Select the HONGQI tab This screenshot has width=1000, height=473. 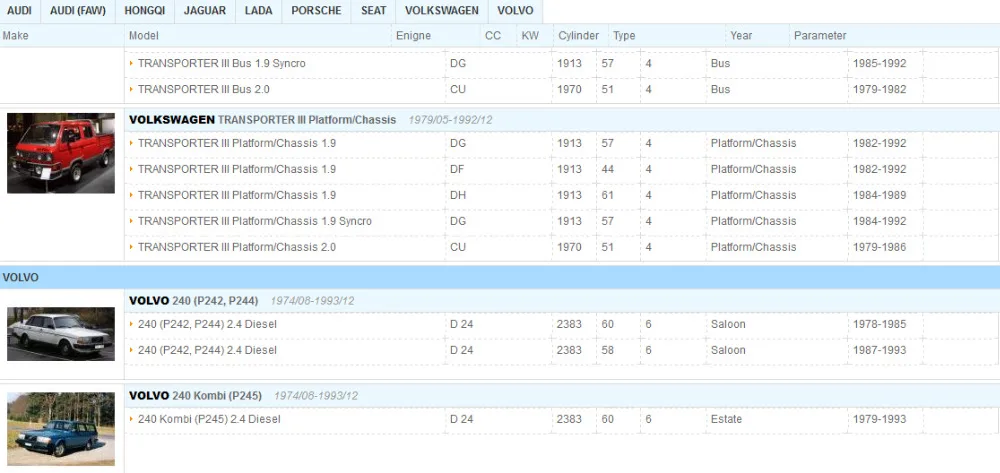click(x=144, y=11)
